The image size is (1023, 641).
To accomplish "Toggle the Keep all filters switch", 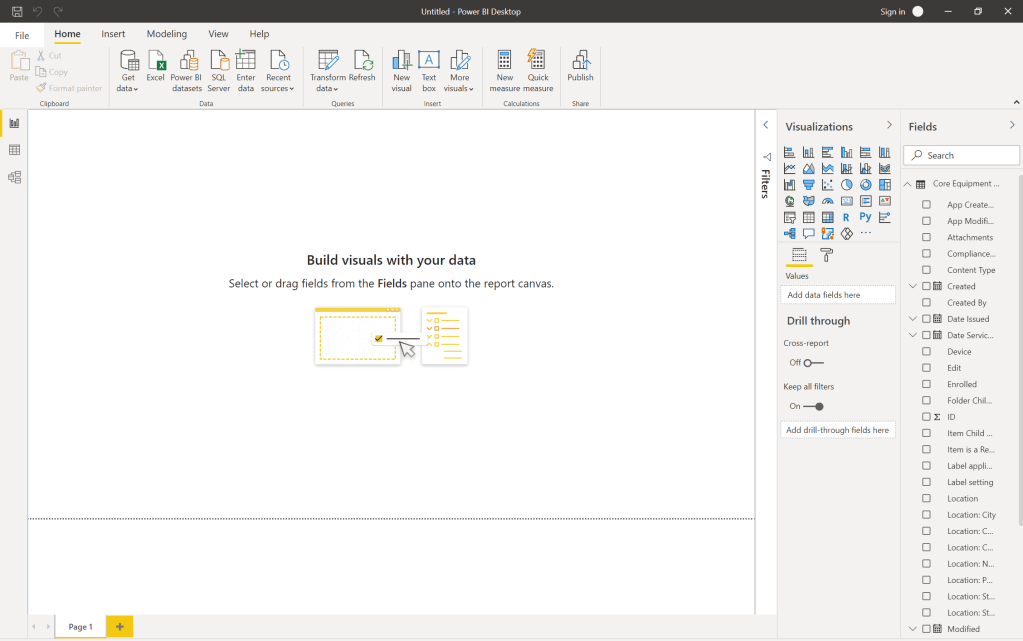I will coord(813,406).
